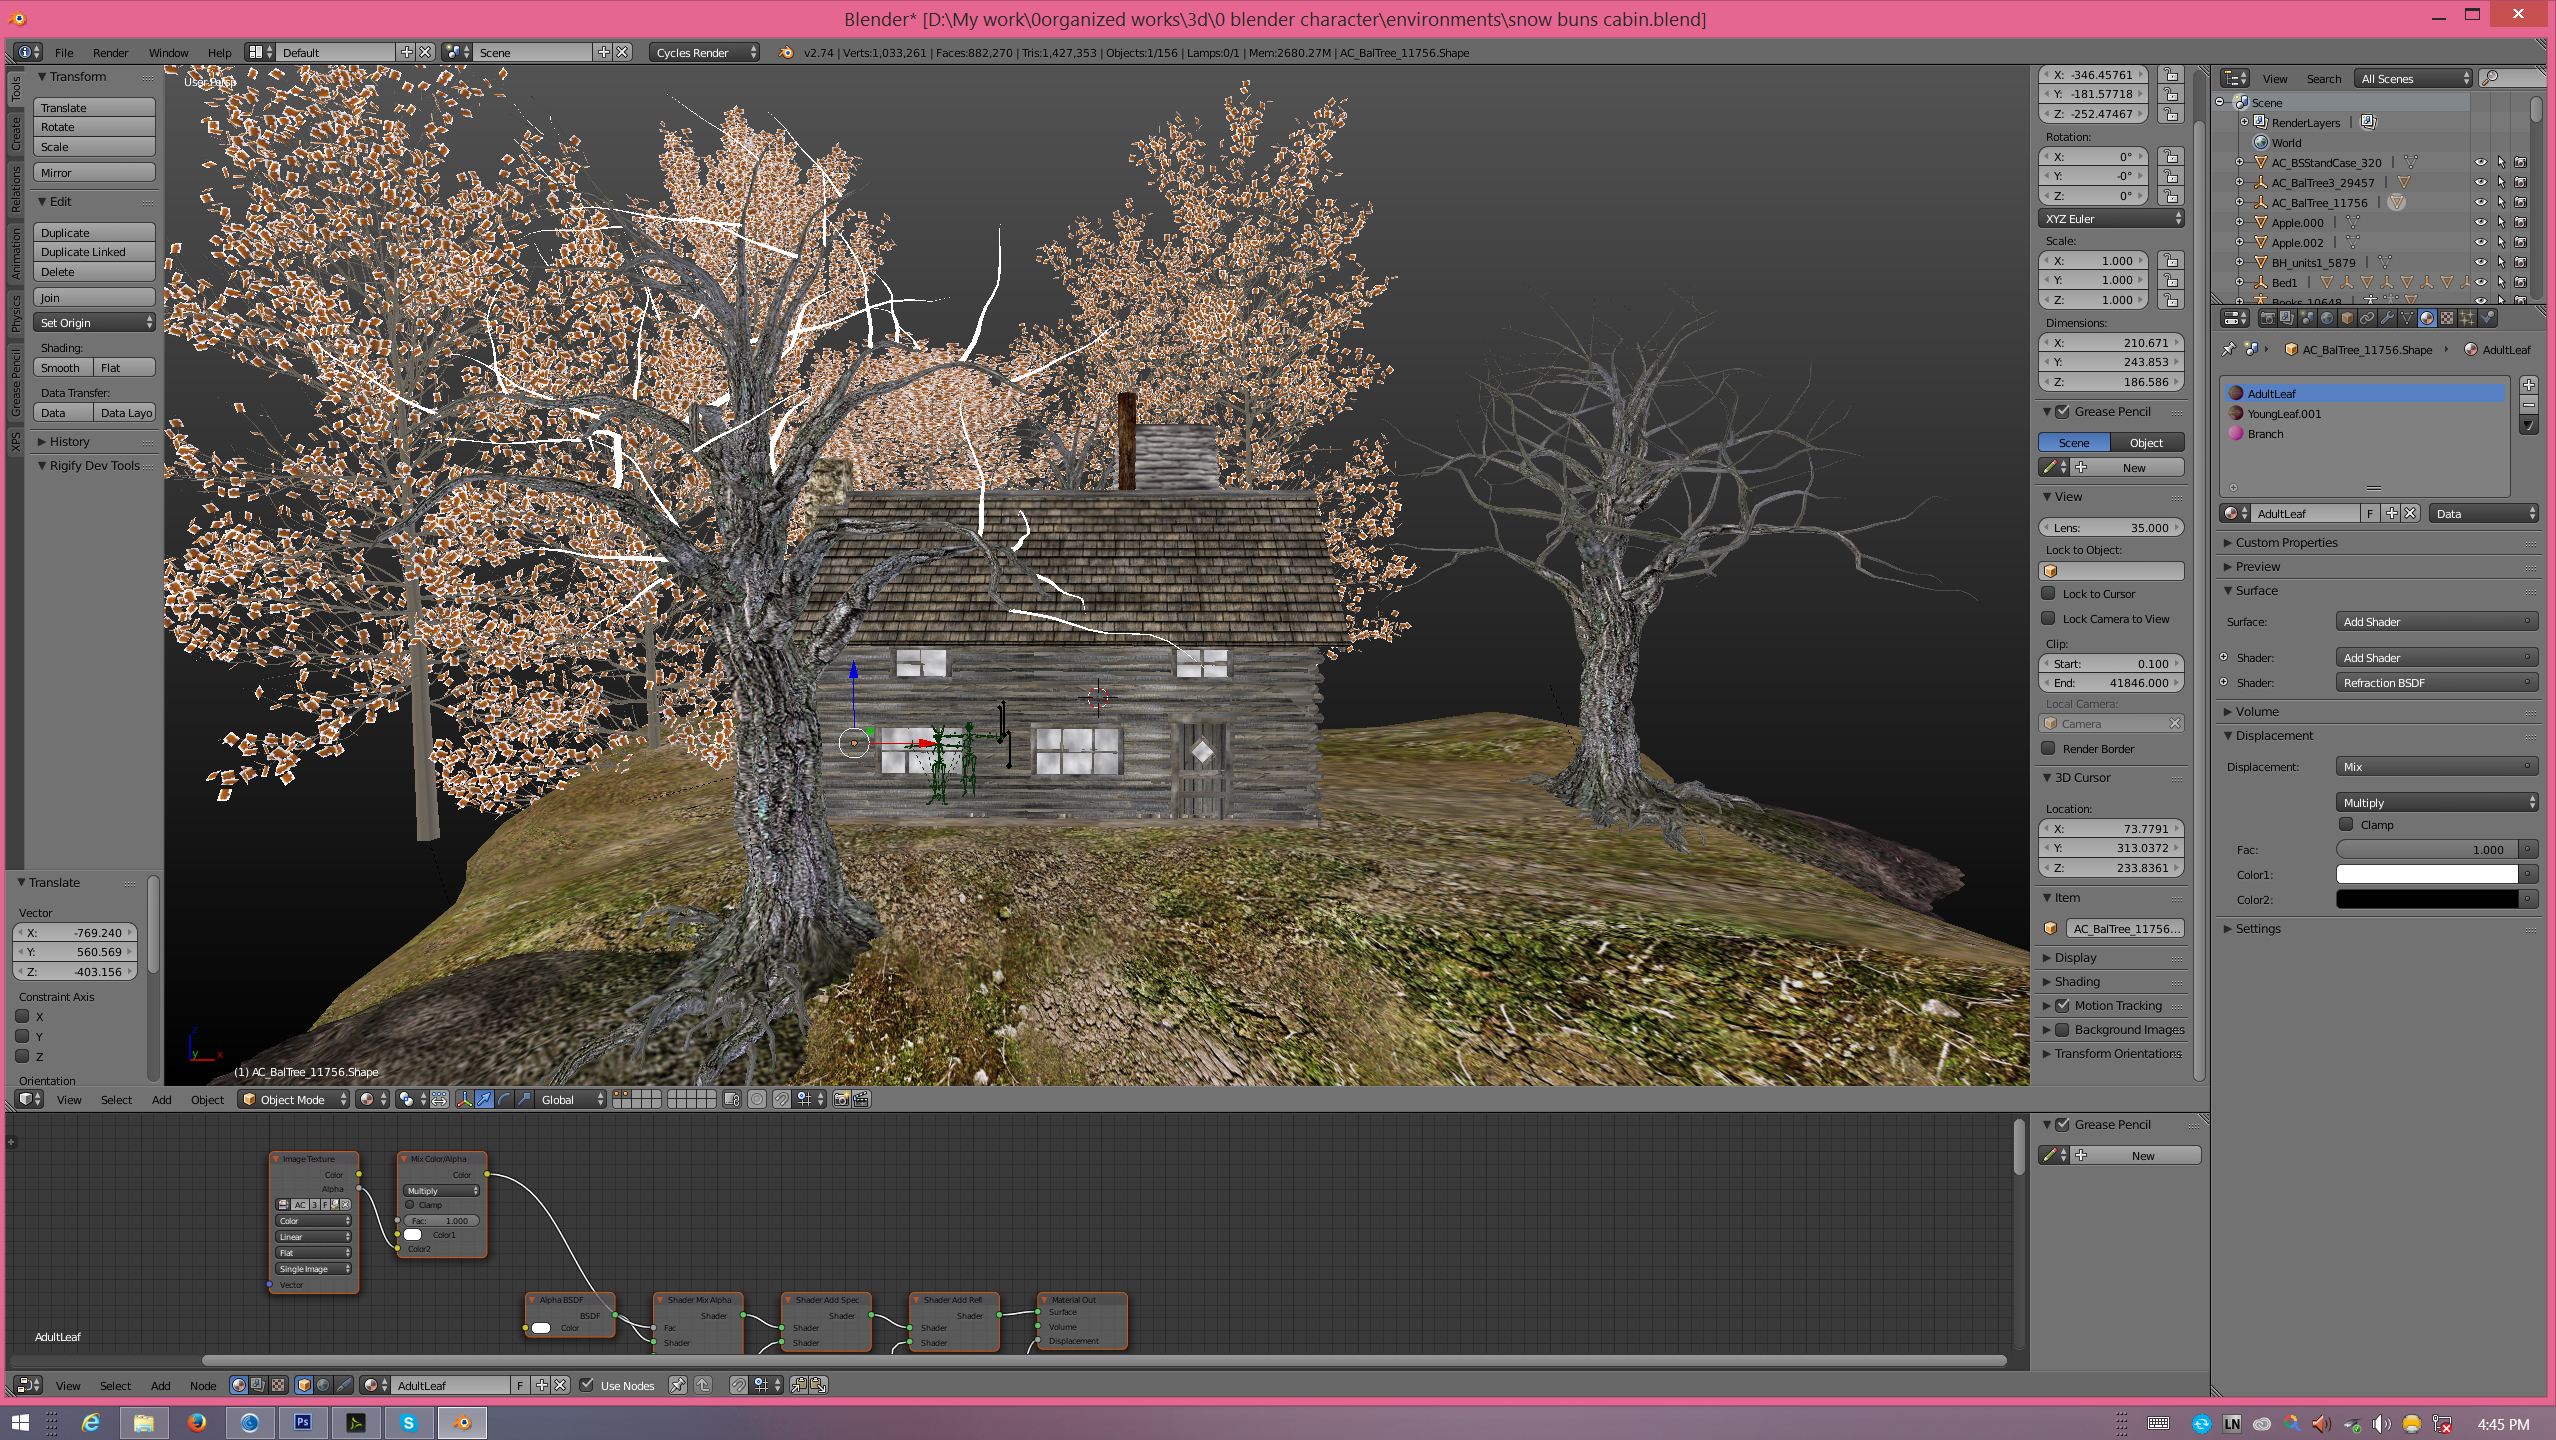Switch Grease Pencil source to Object tab
This screenshot has width=2556, height=1440.
point(2146,443)
